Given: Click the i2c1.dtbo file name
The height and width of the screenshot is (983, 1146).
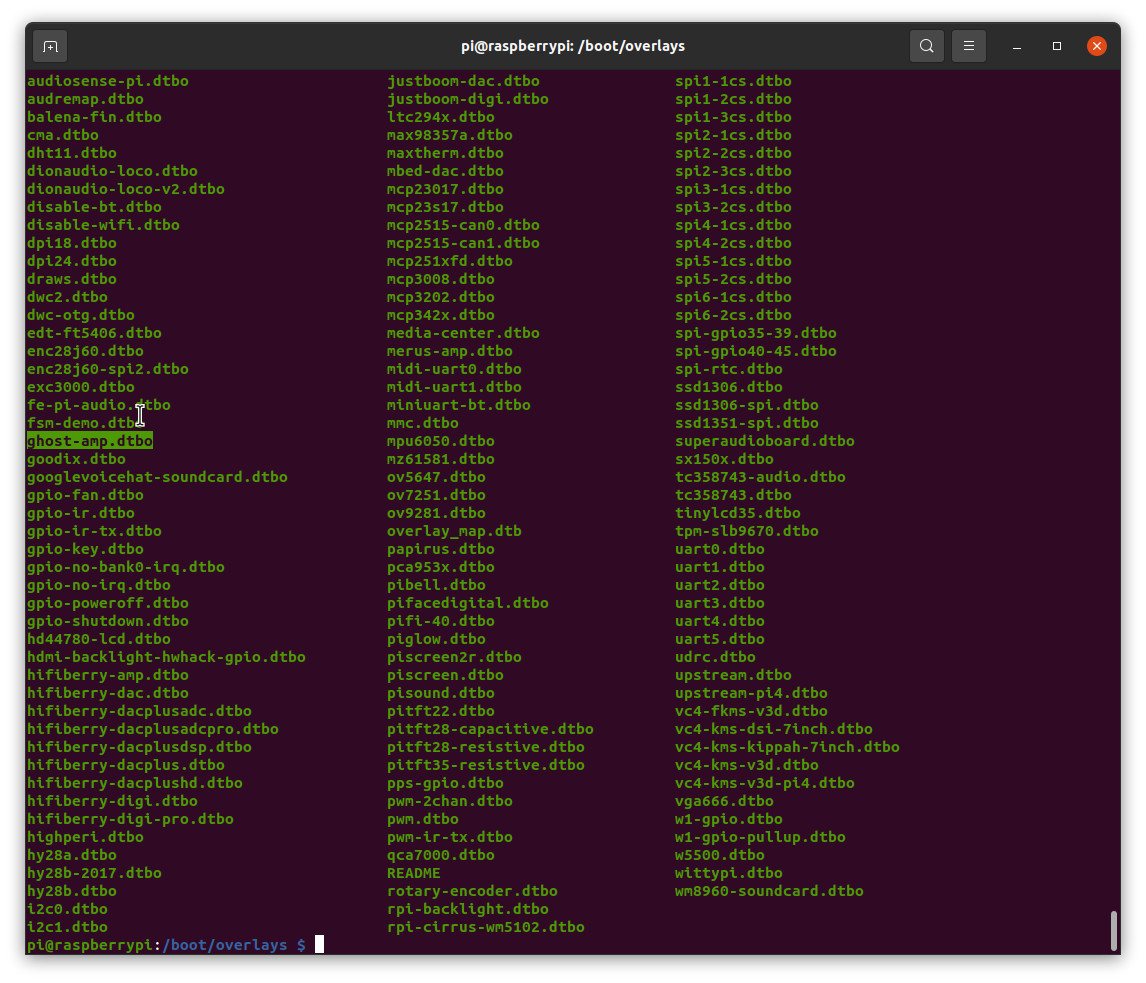Looking at the screenshot, I should click(x=67, y=927).
